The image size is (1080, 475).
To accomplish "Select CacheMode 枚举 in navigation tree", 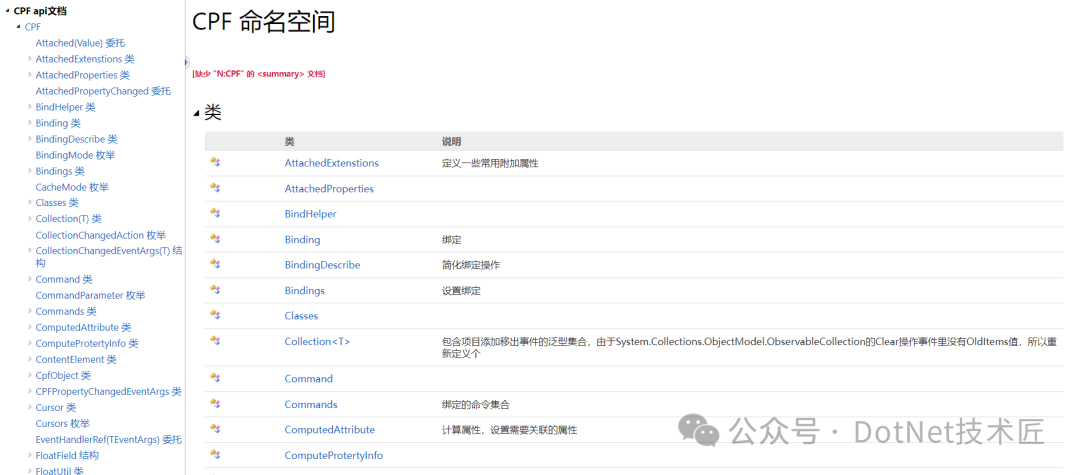I will (x=72, y=187).
